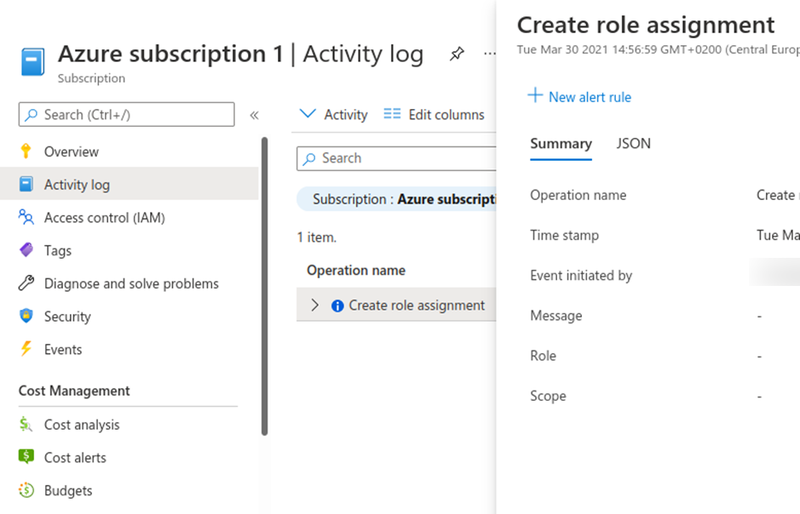
Task: Click the Azure subscription book icon
Action: [33, 61]
